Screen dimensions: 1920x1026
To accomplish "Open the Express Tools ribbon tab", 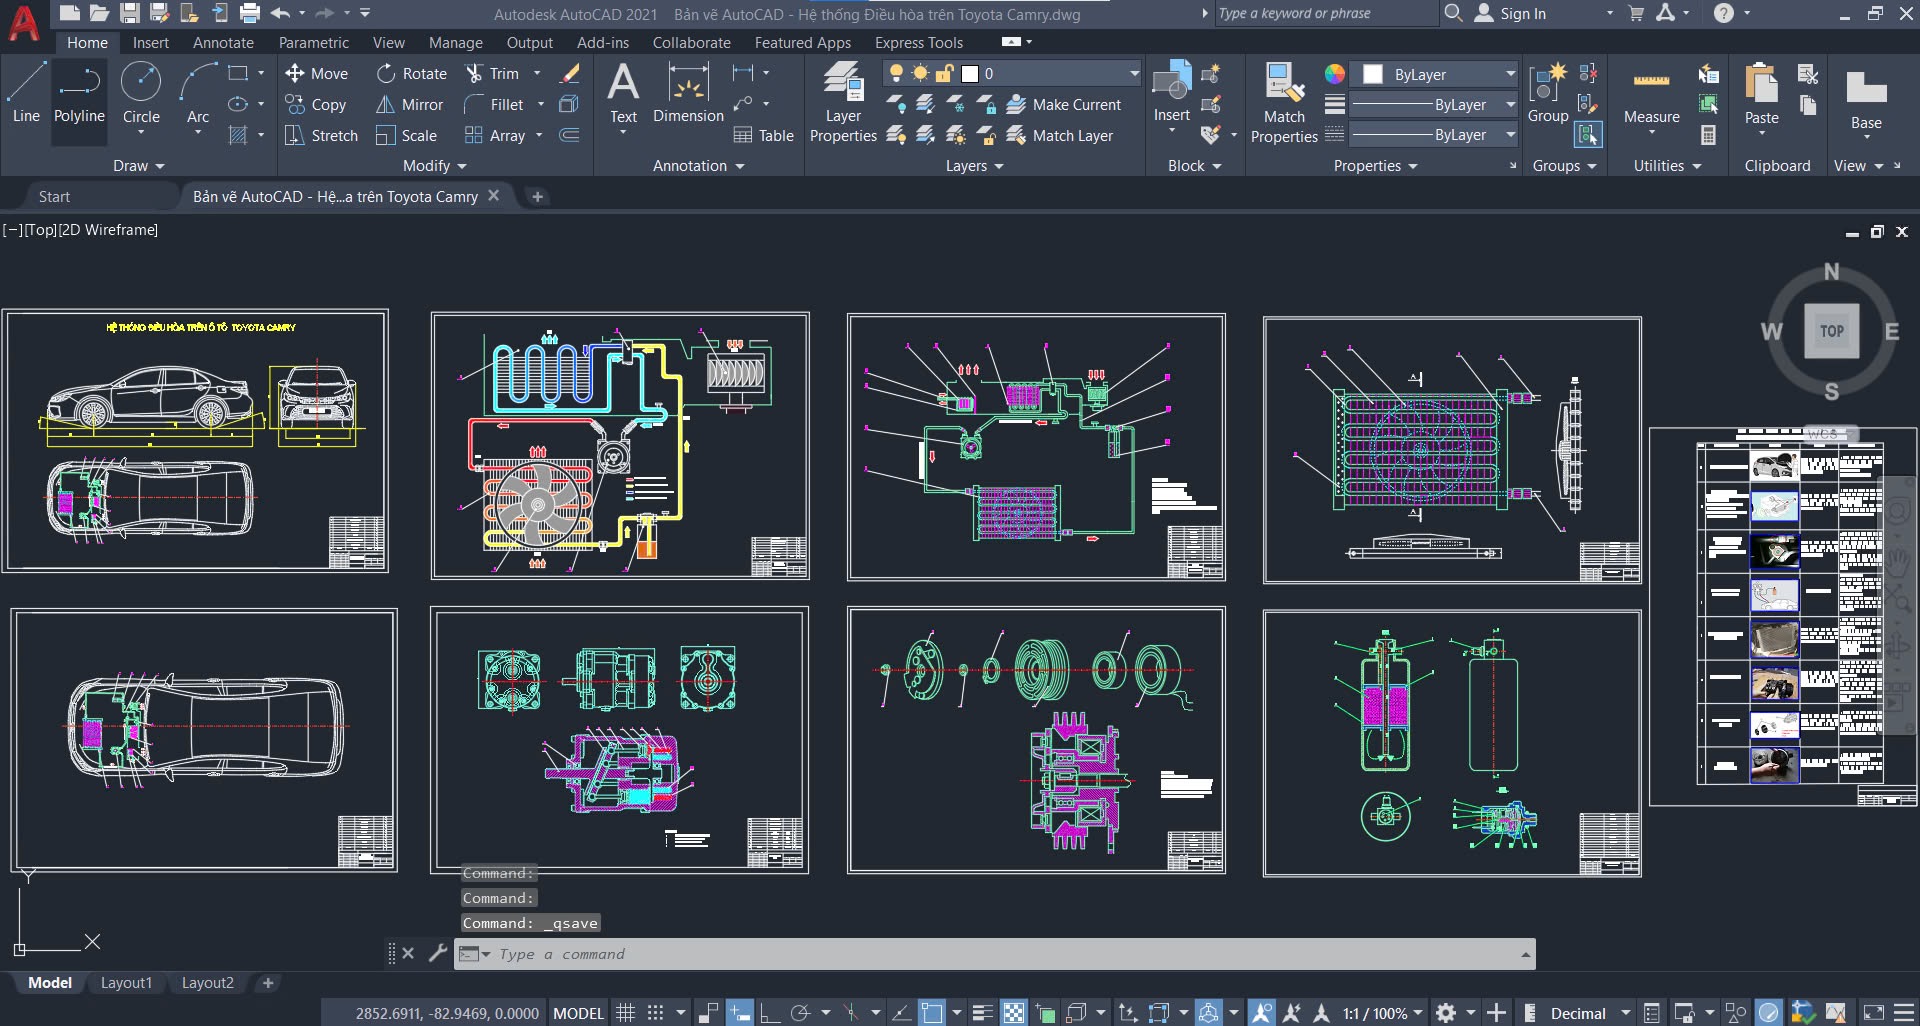I will [x=918, y=42].
